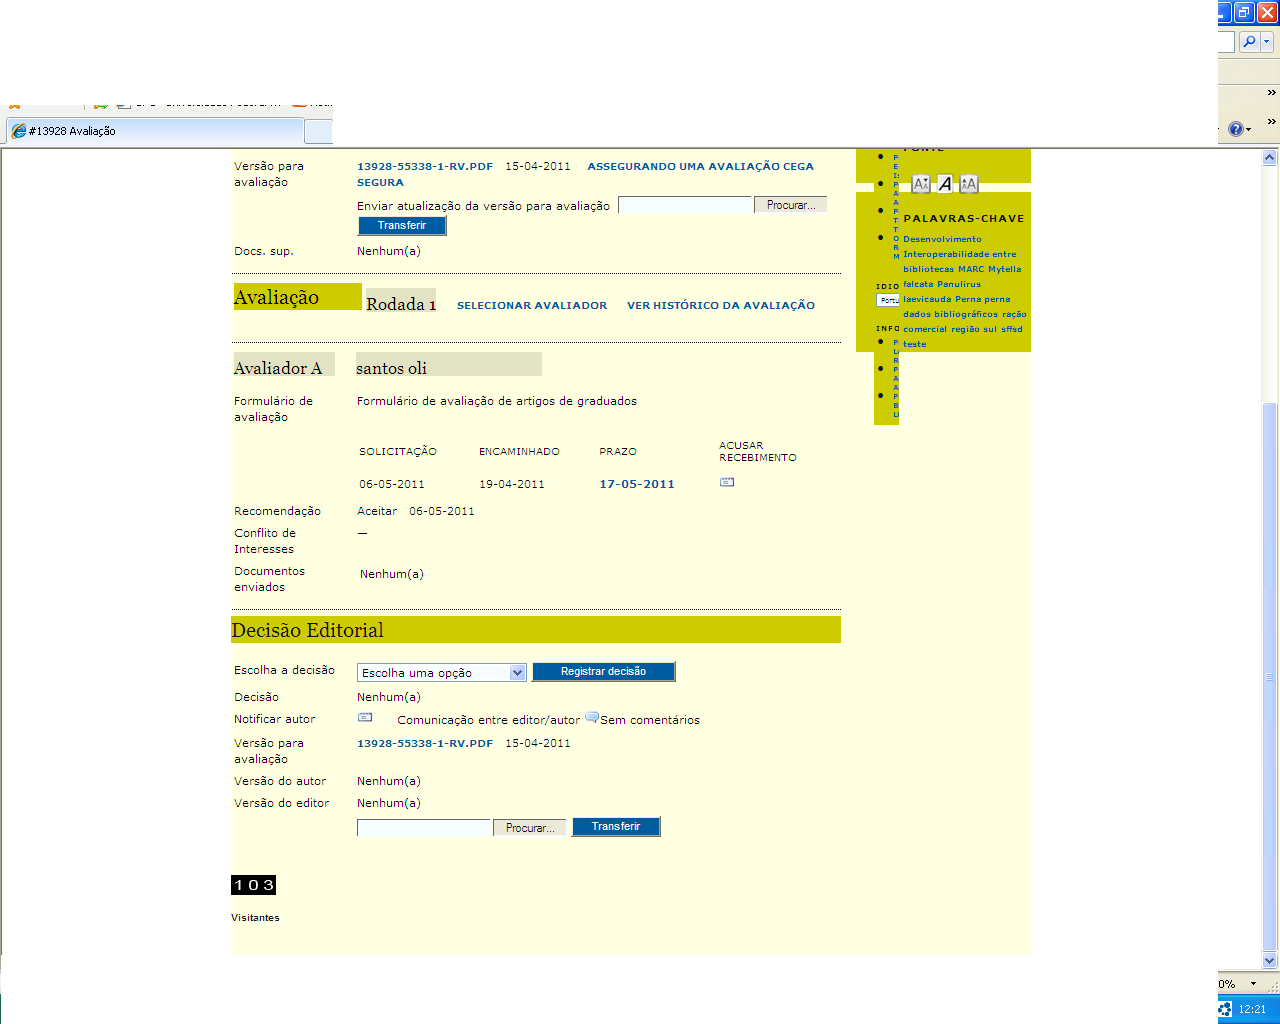This screenshot has height=1024, width=1280.
Task: Click the increase font size icon
Action: point(968,184)
